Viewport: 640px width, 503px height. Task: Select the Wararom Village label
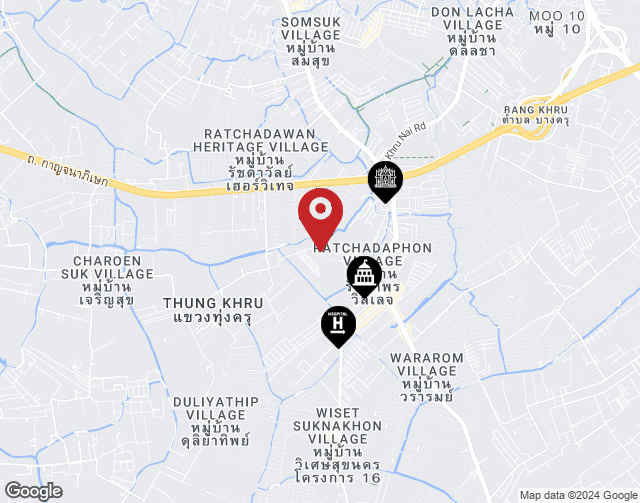(x=427, y=378)
